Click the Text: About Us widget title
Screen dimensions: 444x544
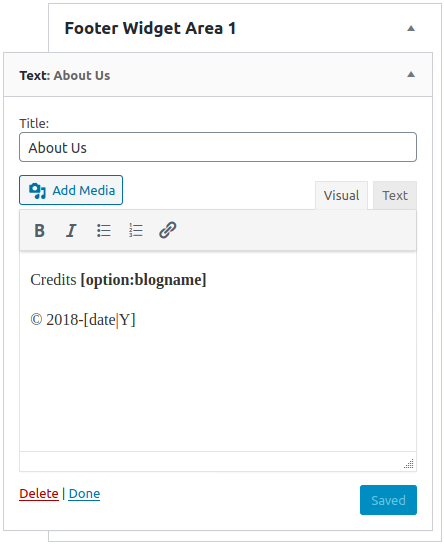point(65,75)
